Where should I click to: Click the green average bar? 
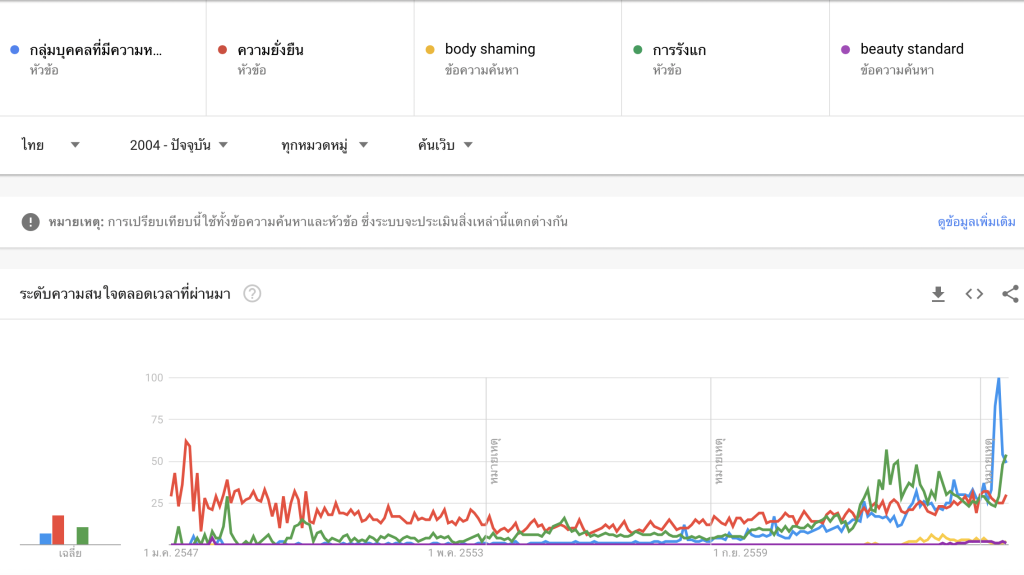(83, 535)
